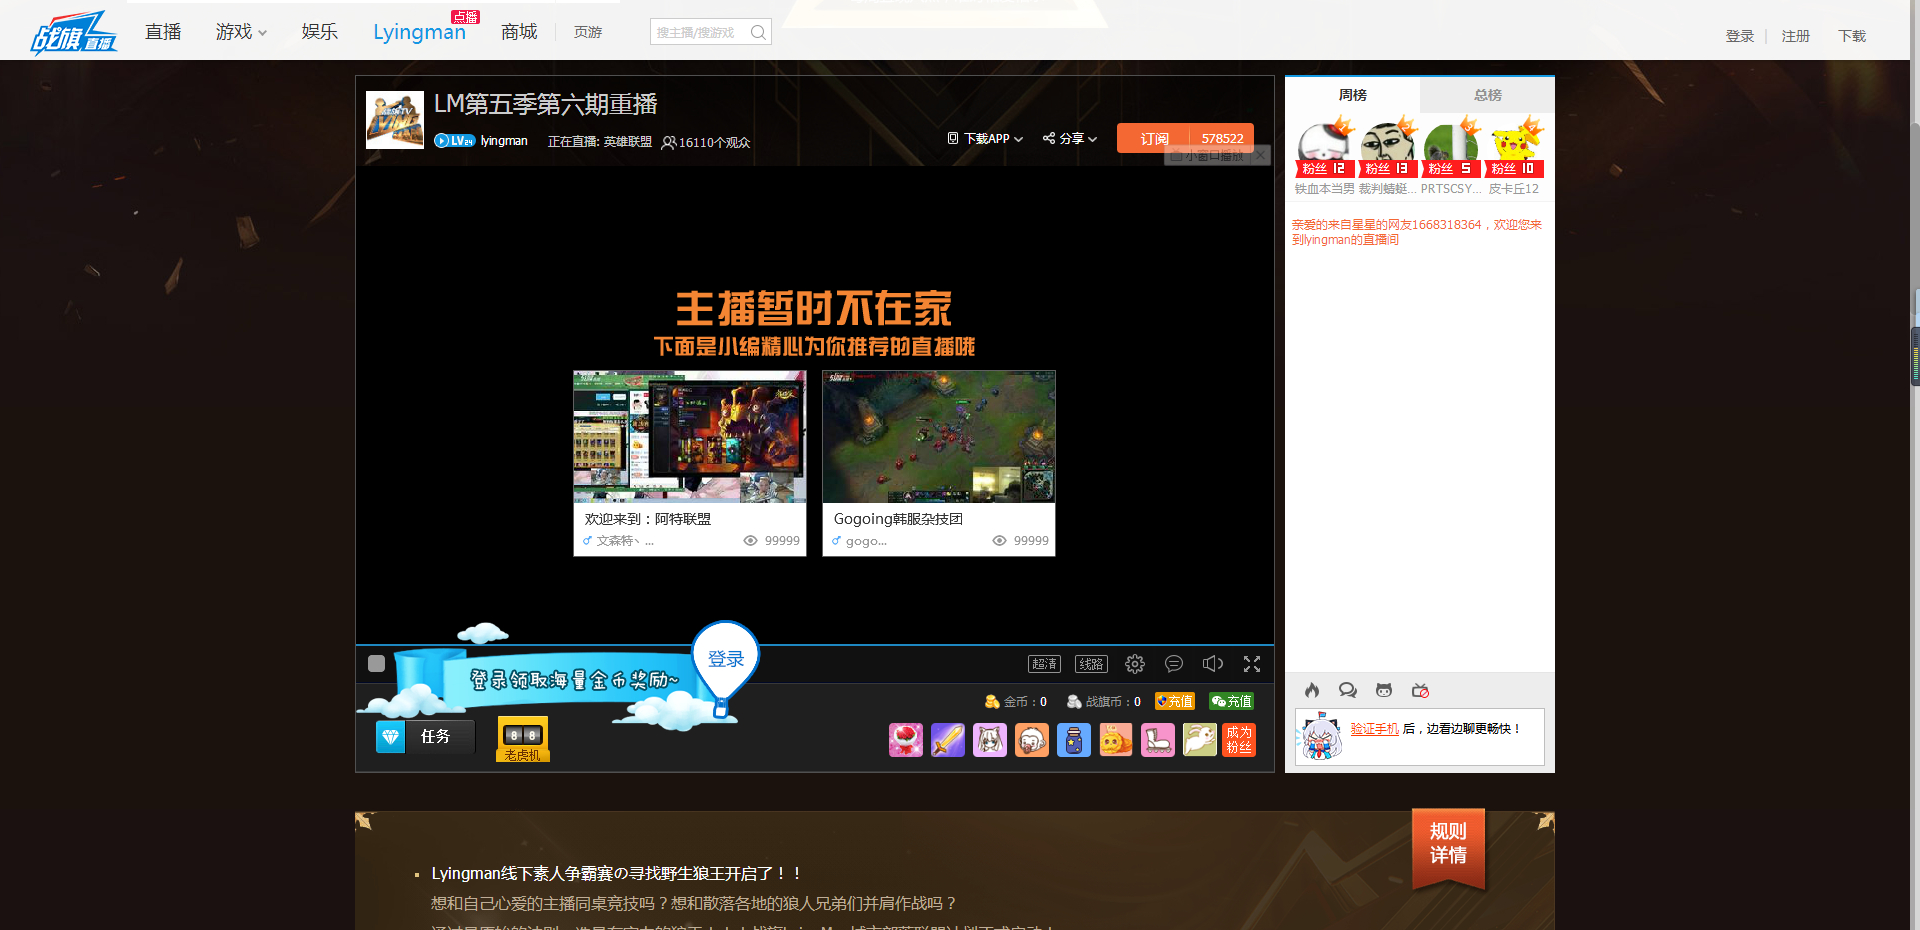Click the 成为粉丝 become-a-fan button

(1239, 740)
